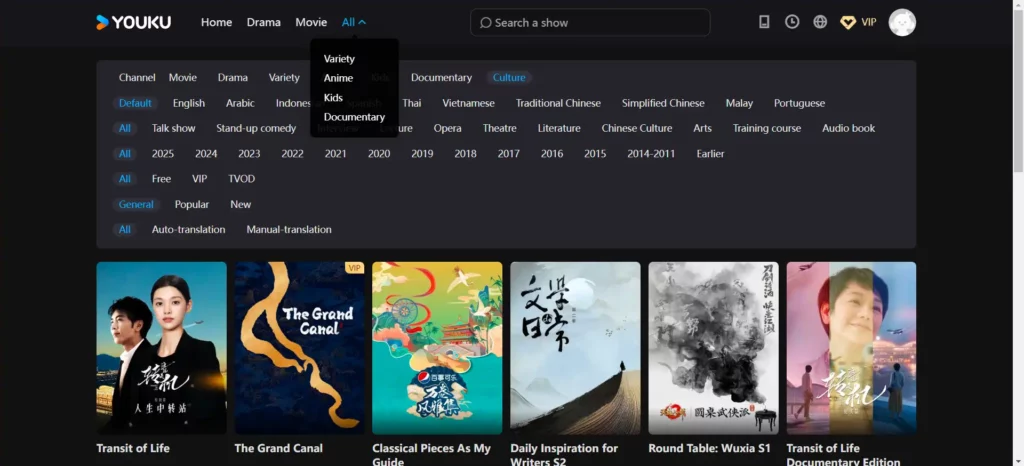The height and width of the screenshot is (466, 1024).
Task: Click the search magnifier icon
Action: (x=485, y=23)
